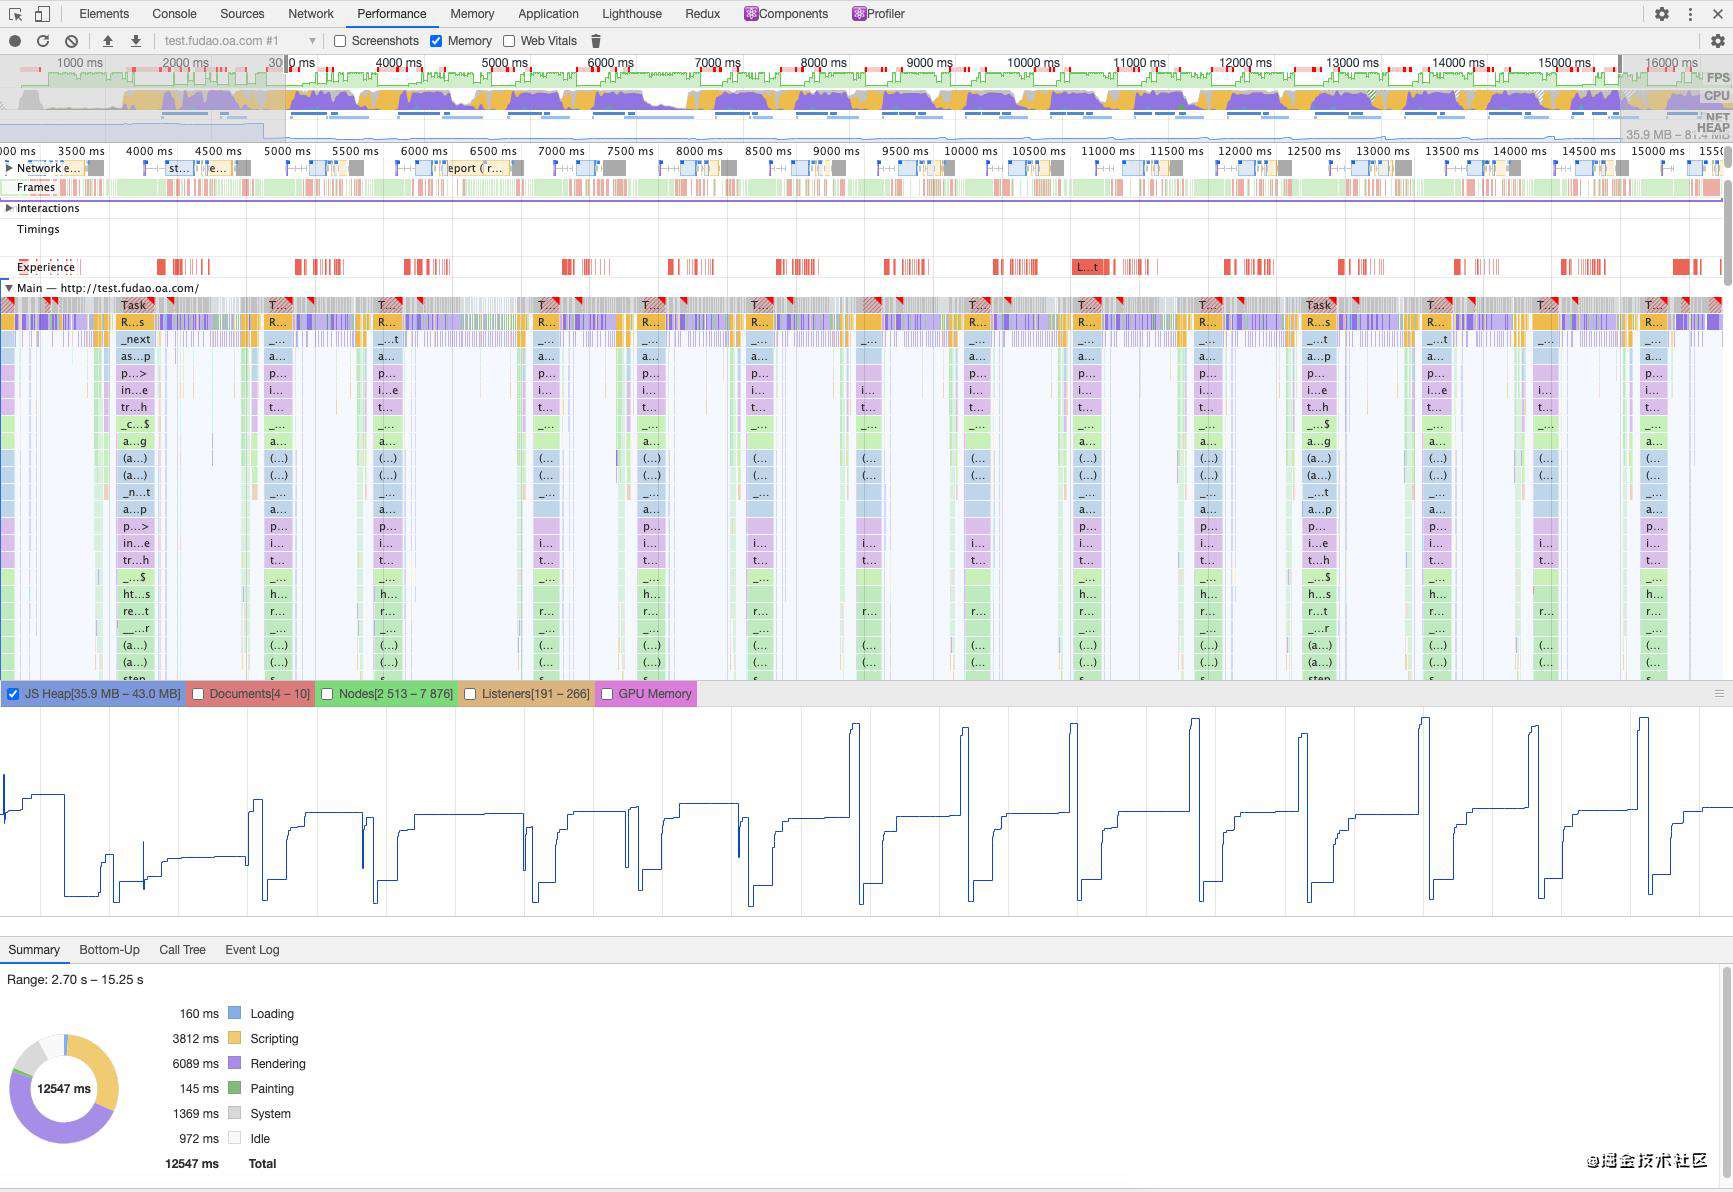
Task: Open DevTools settings gear at top
Action: point(1662,14)
